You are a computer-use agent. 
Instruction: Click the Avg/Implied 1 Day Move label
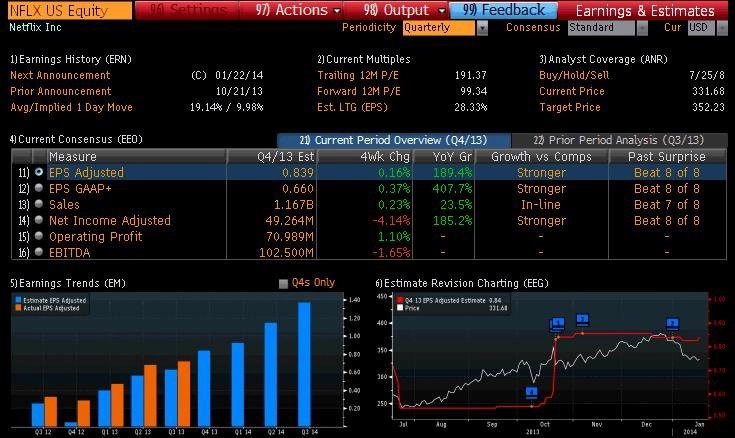[x=71, y=107]
